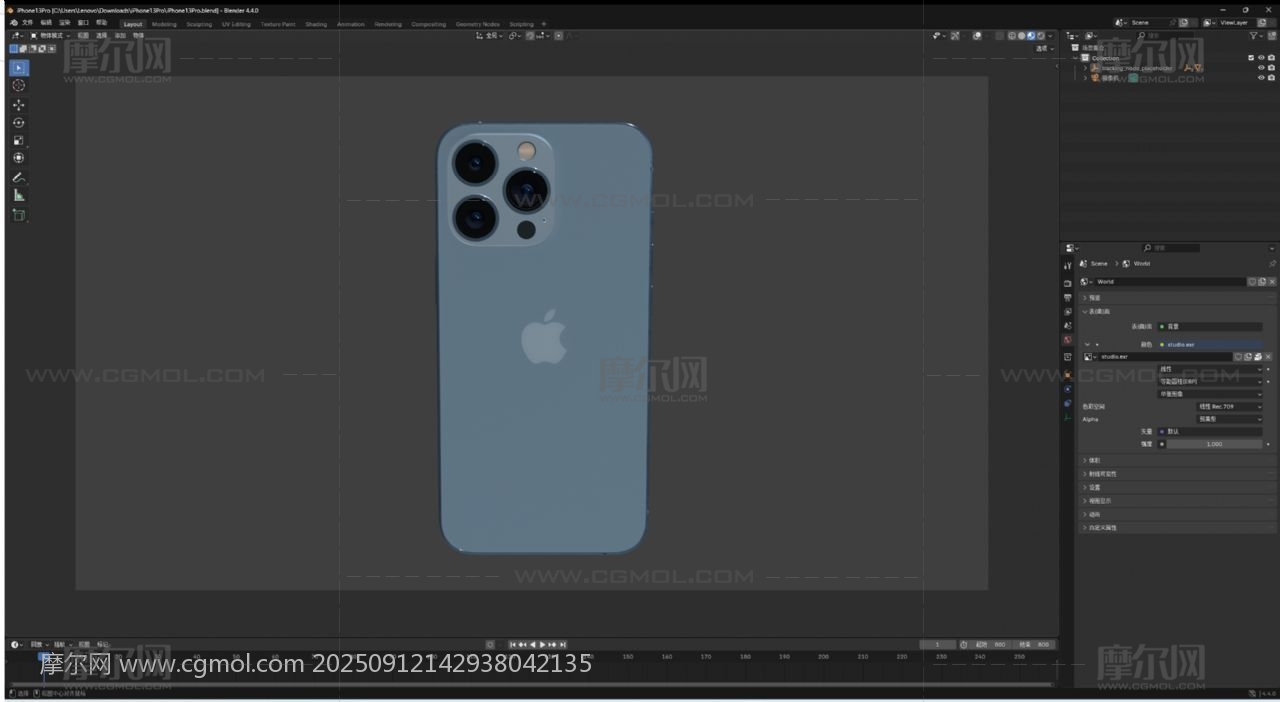The height and width of the screenshot is (702, 1280).
Task: Open the Tool properties tab
Action: point(1068,266)
